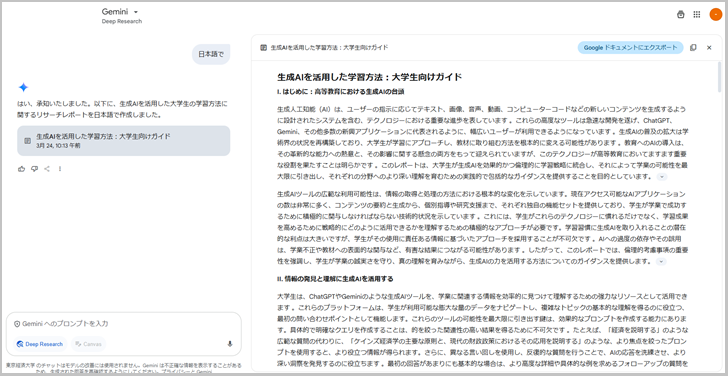The image size is (728, 376).
Task: Give the response a thumbs up
Action: tap(21, 169)
